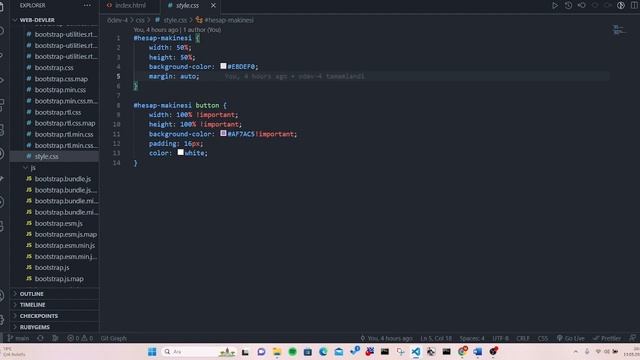Open file history clock icon in editor toolbar
640x360 pixels.
568,5
